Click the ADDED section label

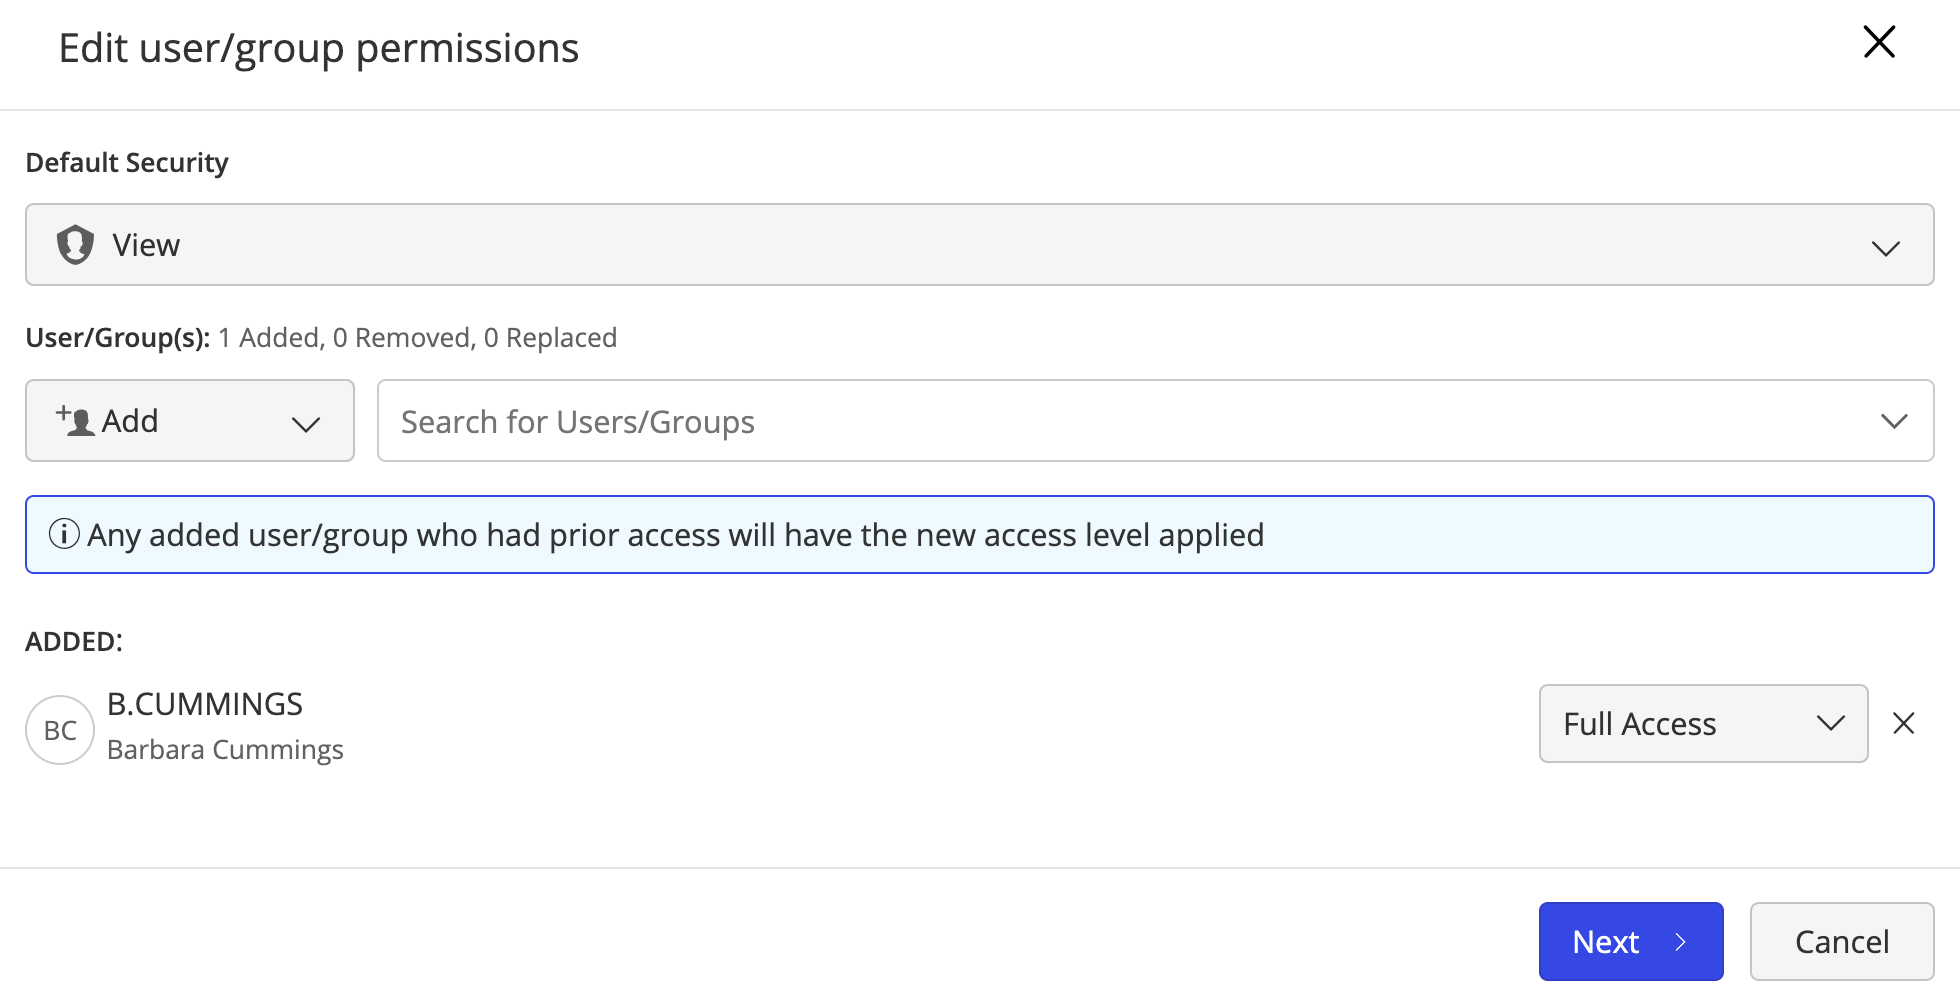pyautogui.click(x=73, y=641)
